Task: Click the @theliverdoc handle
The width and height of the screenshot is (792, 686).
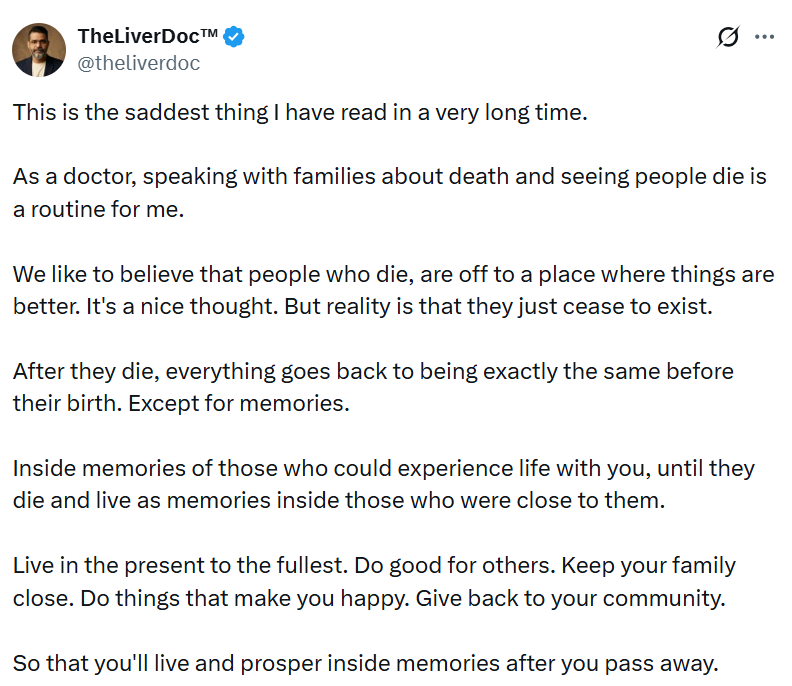Action: tap(139, 63)
